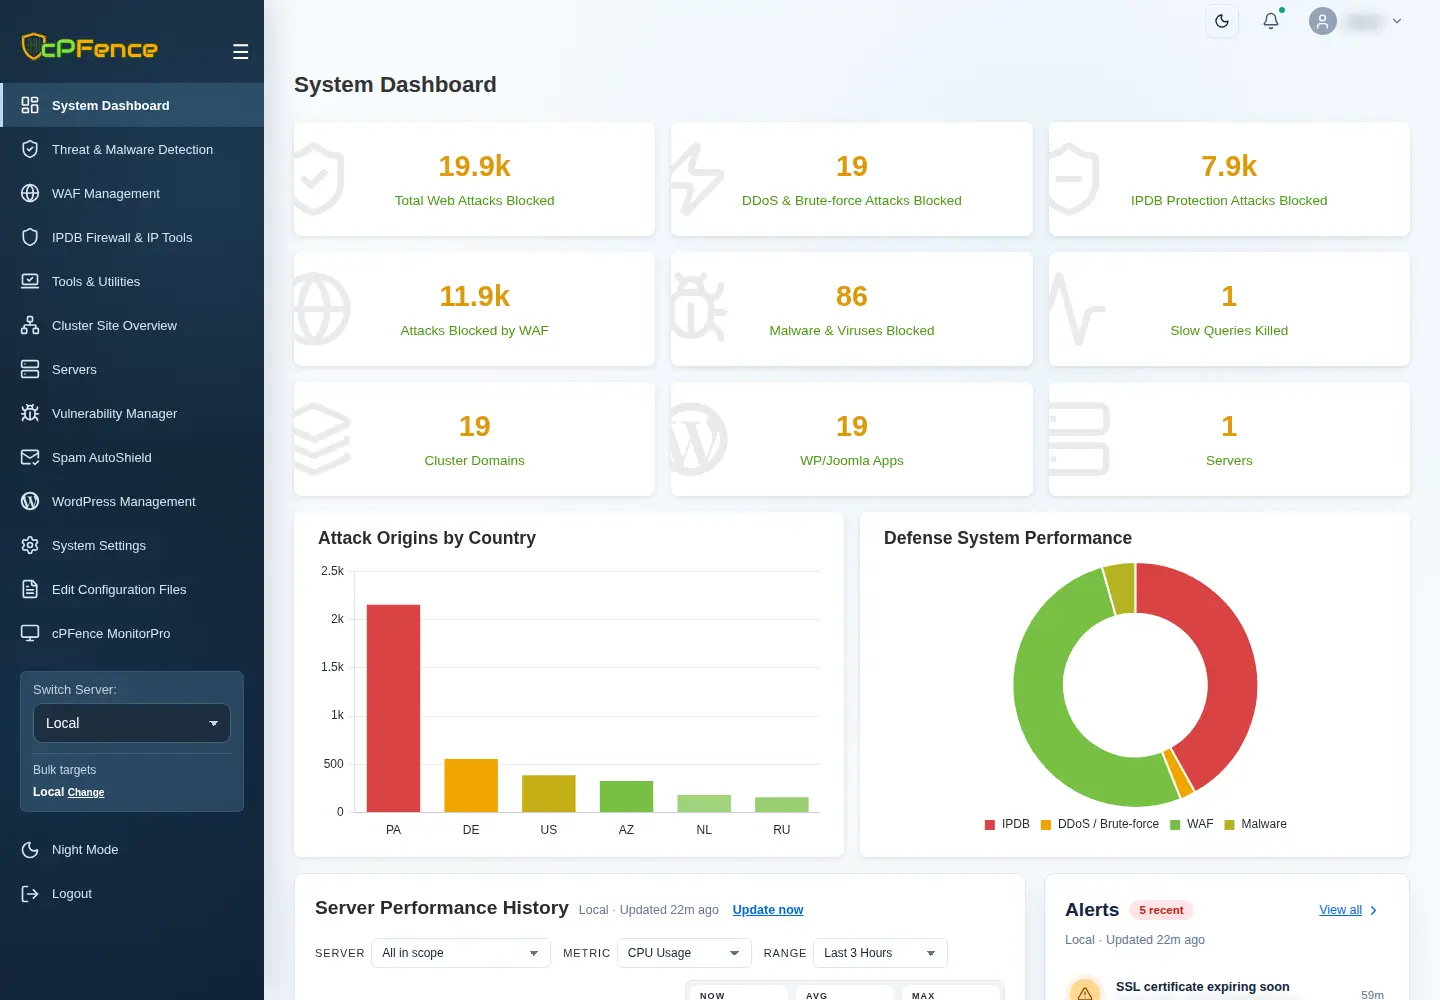Image resolution: width=1440 pixels, height=1000 pixels.
Task: Click 'SSL certificate expiring soon' alert text
Action: (x=1202, y=987)
